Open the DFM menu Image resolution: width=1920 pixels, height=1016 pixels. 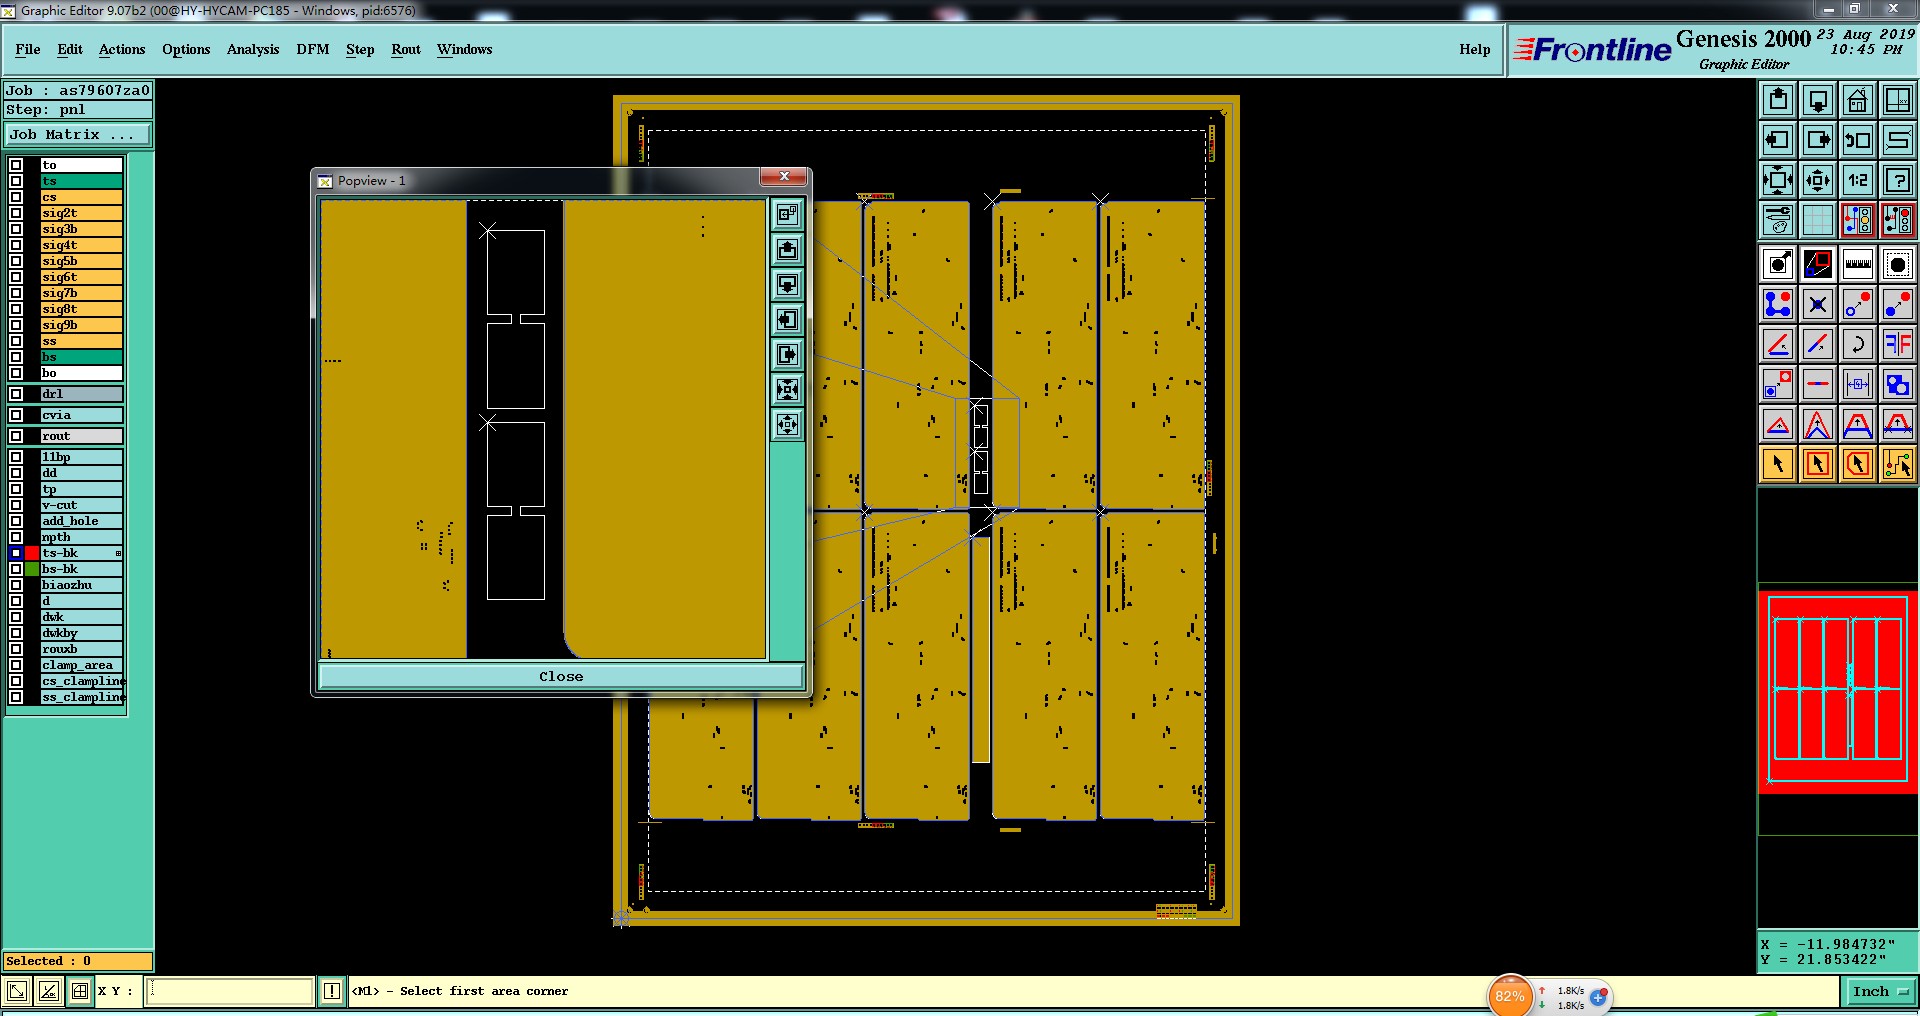(313, 49)
